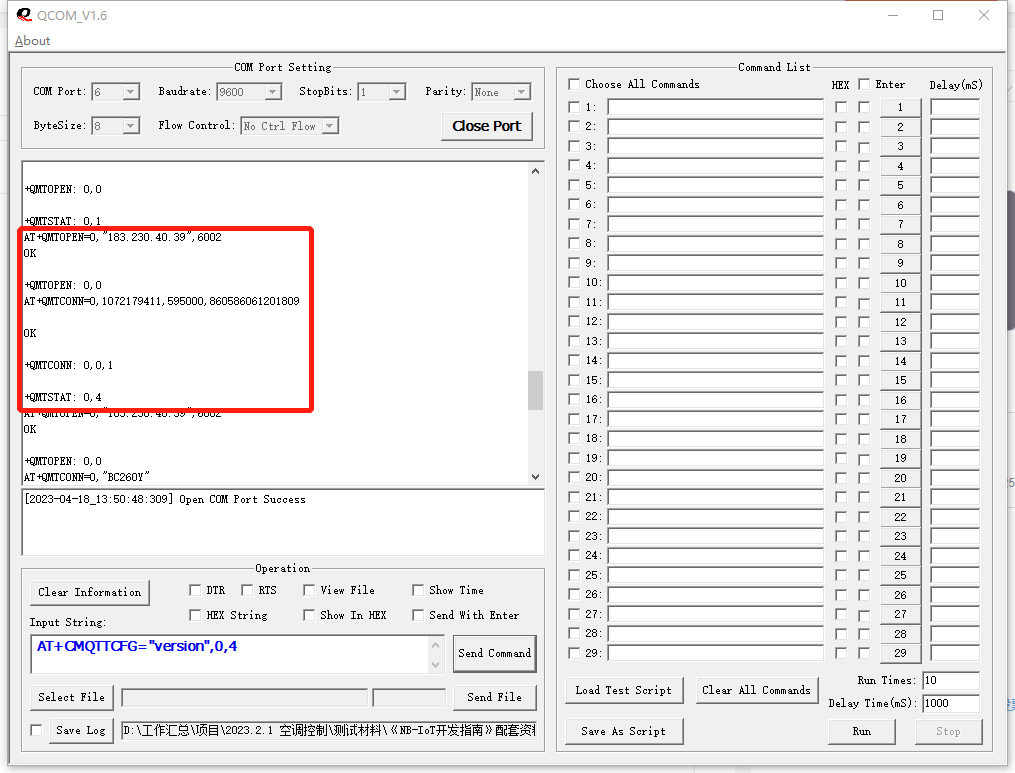The image size is (1015, 773).
Task: Click the Run button
Action: (862, 732)
